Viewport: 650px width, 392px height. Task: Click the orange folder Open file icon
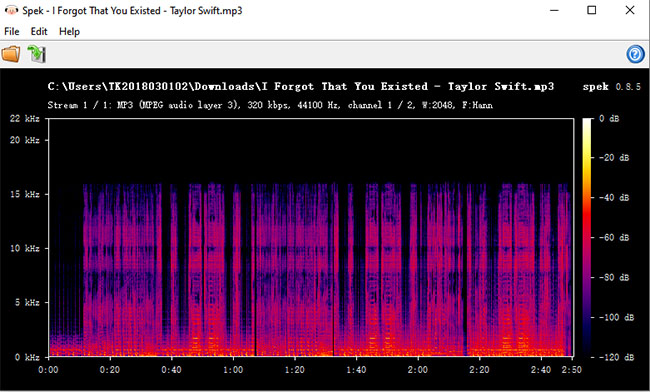[11, 54]
